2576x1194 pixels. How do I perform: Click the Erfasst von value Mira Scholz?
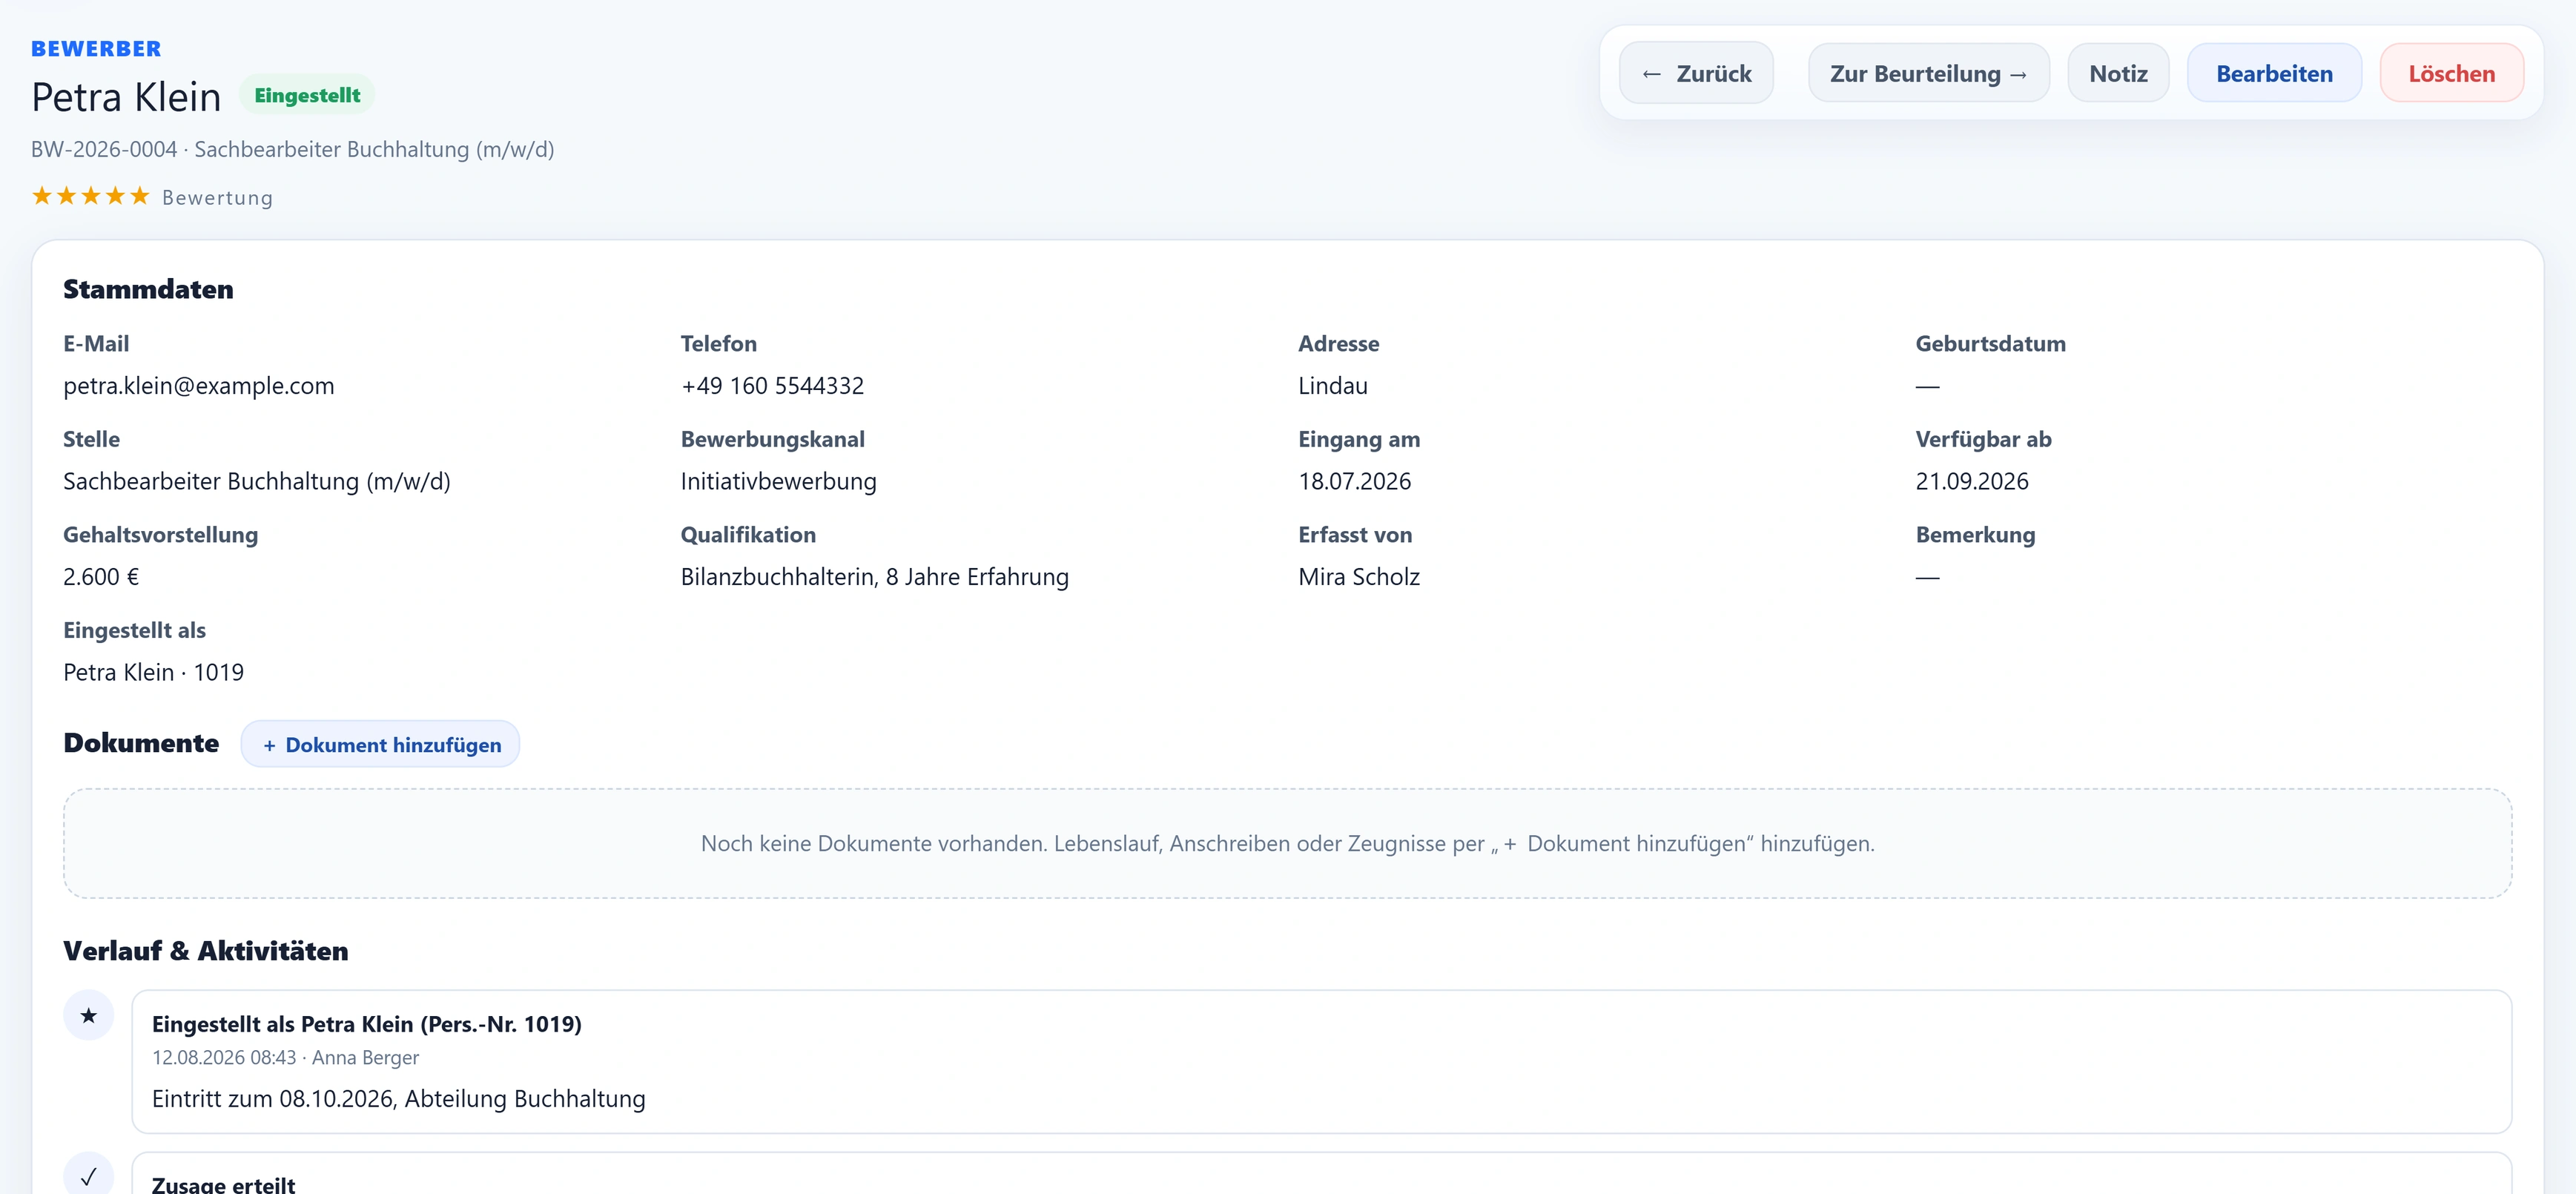tap(1358, 576)
